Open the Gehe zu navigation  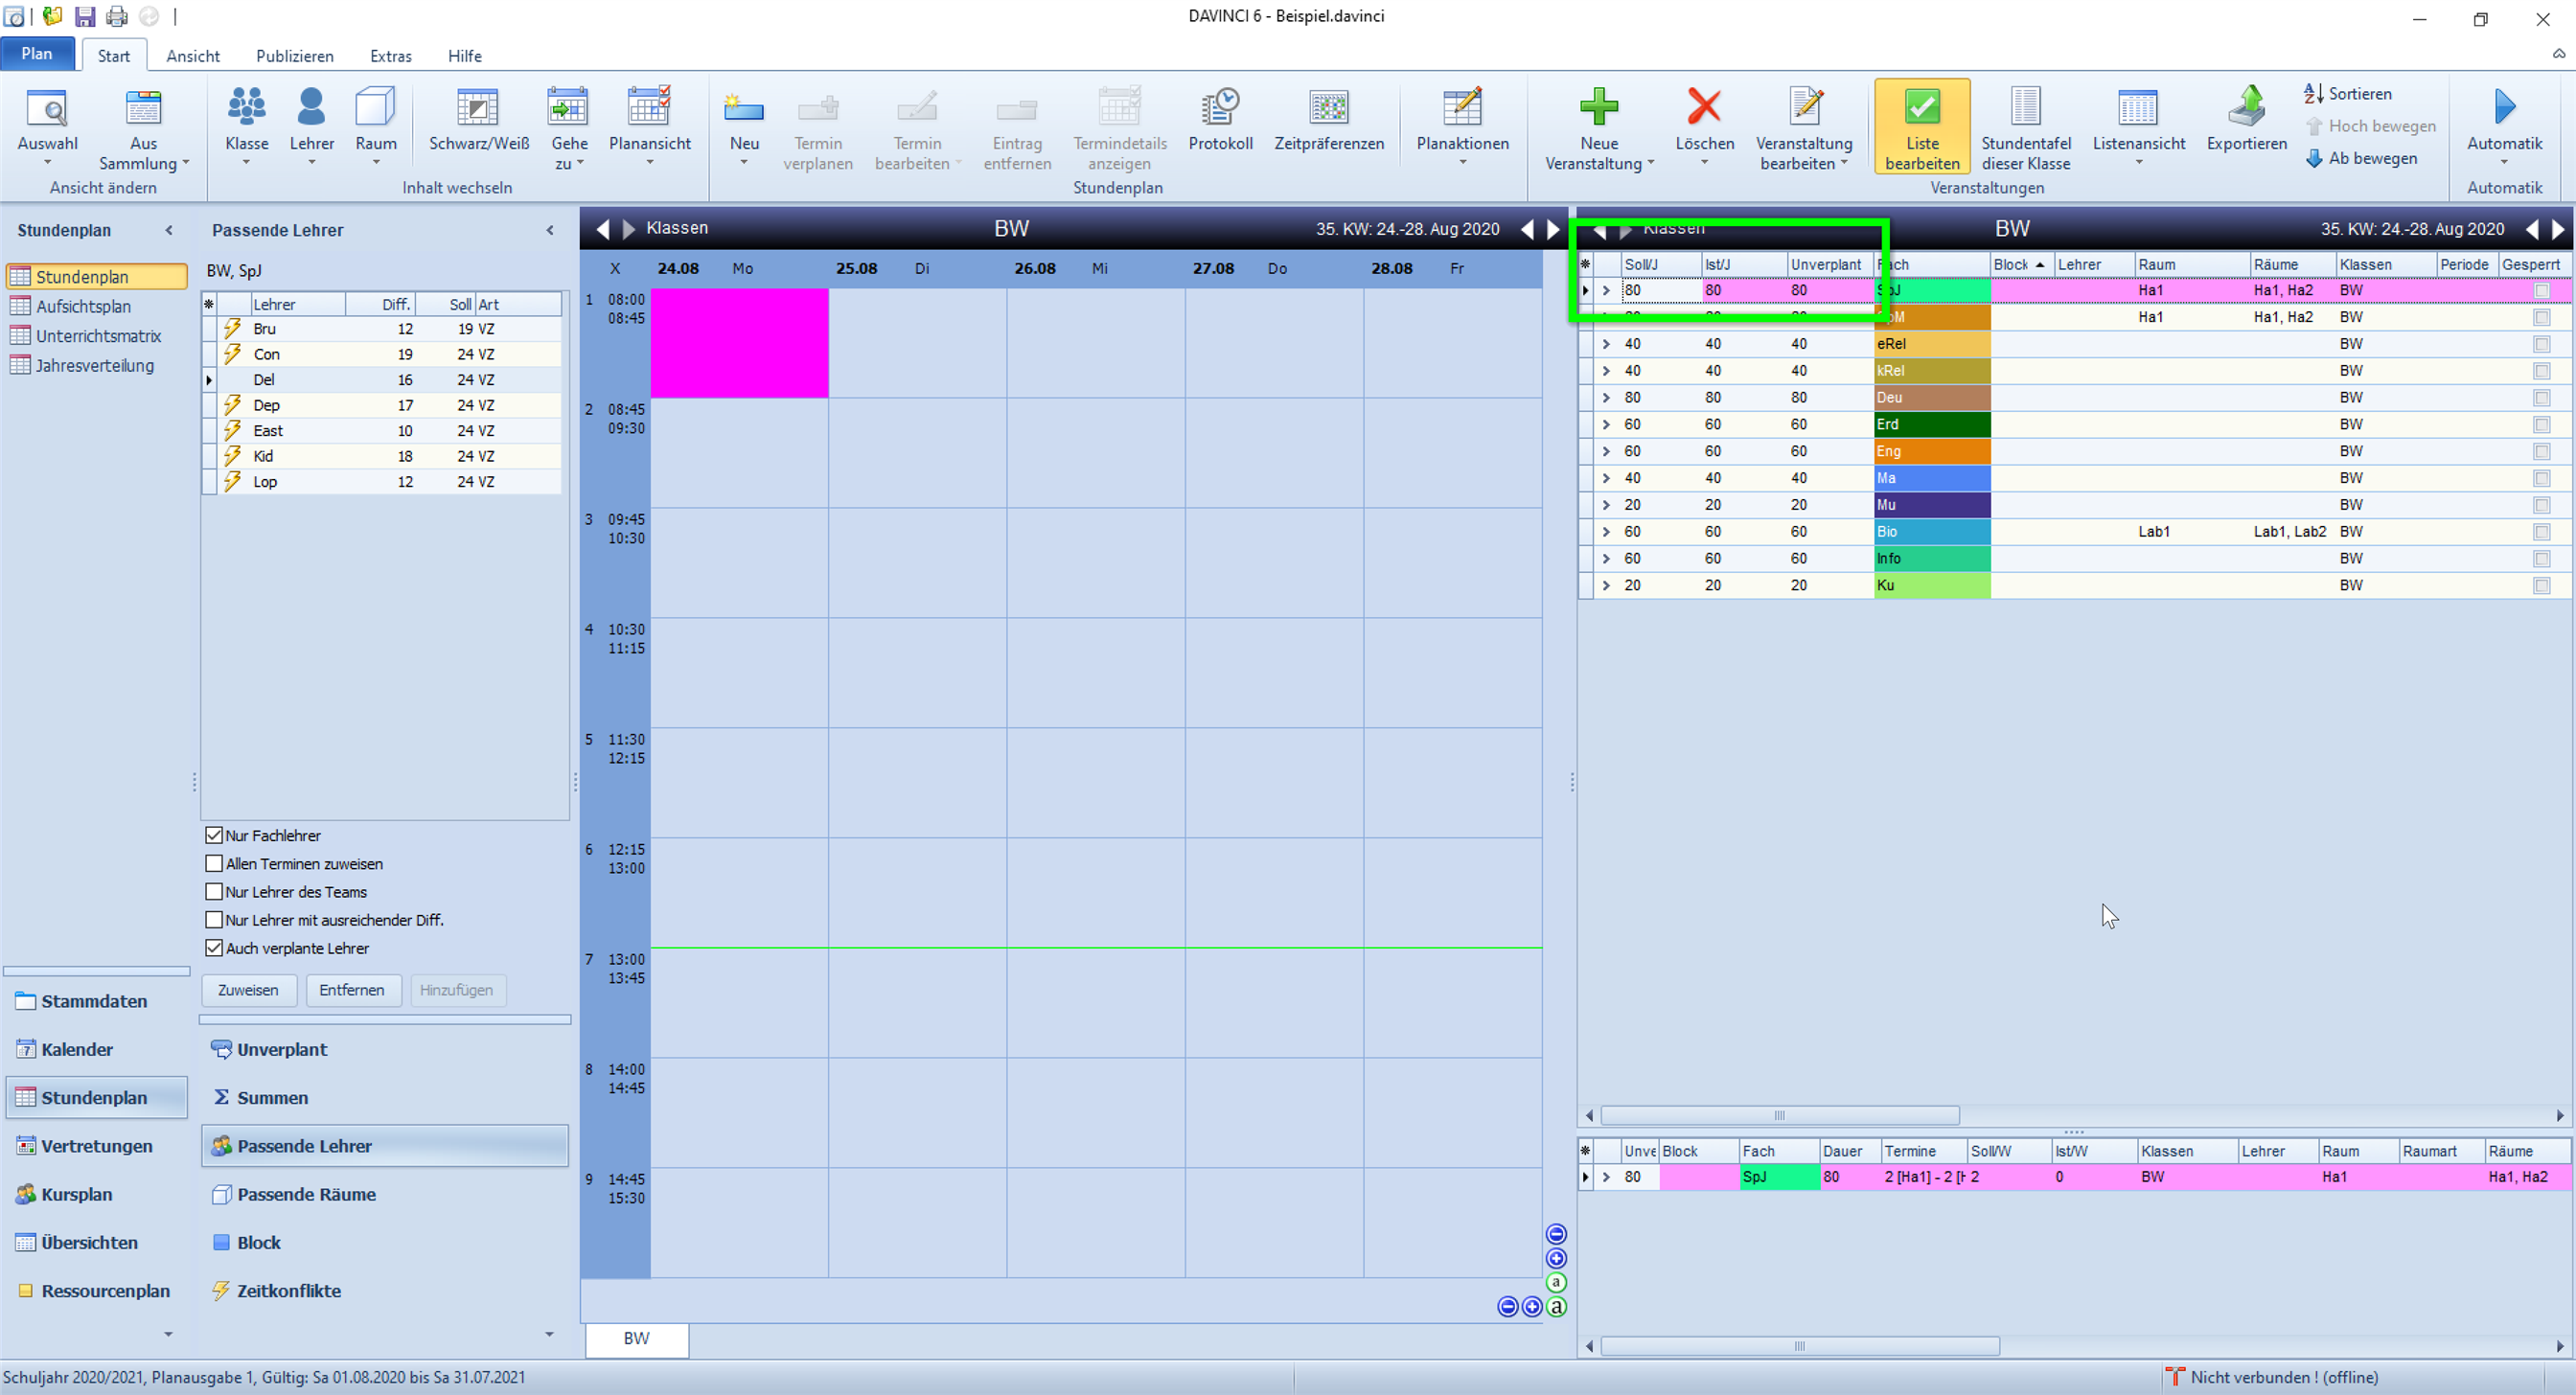point(569,128)
